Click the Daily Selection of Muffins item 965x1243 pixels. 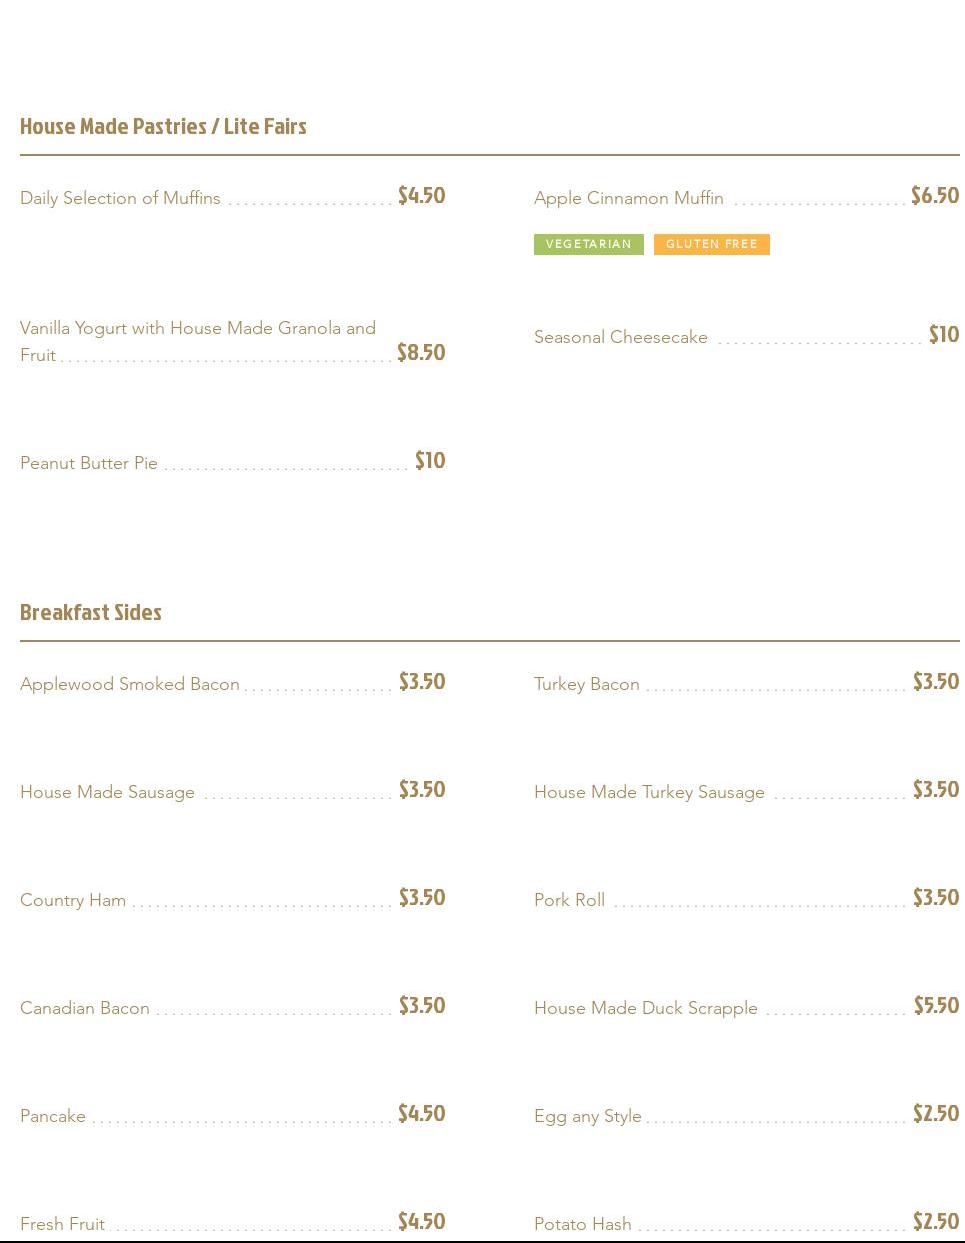tap(120, 198)
